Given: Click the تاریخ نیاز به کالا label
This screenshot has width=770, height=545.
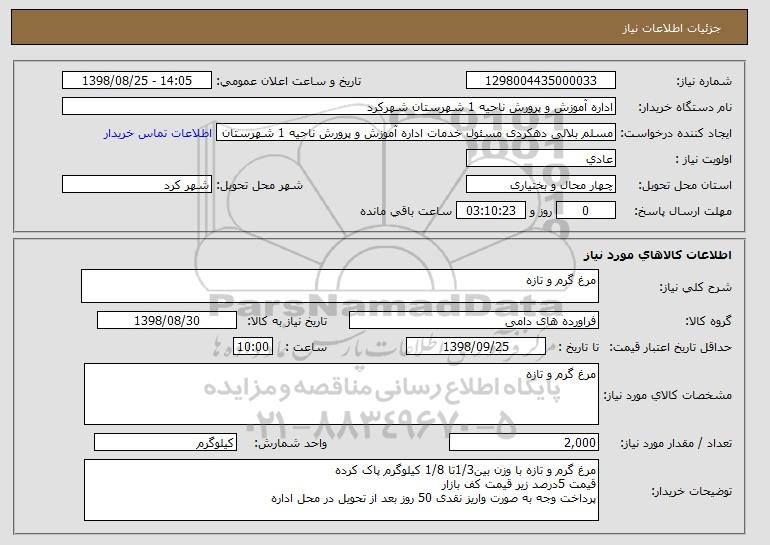Looking at the screenshot, I should point(287,321).
